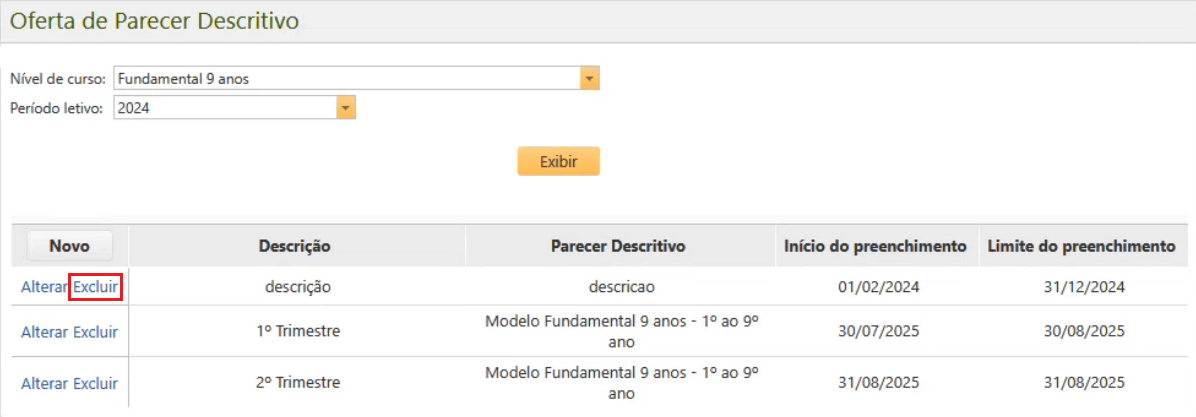Click Excluir for the 2º Trimestre row

point(95,383)
